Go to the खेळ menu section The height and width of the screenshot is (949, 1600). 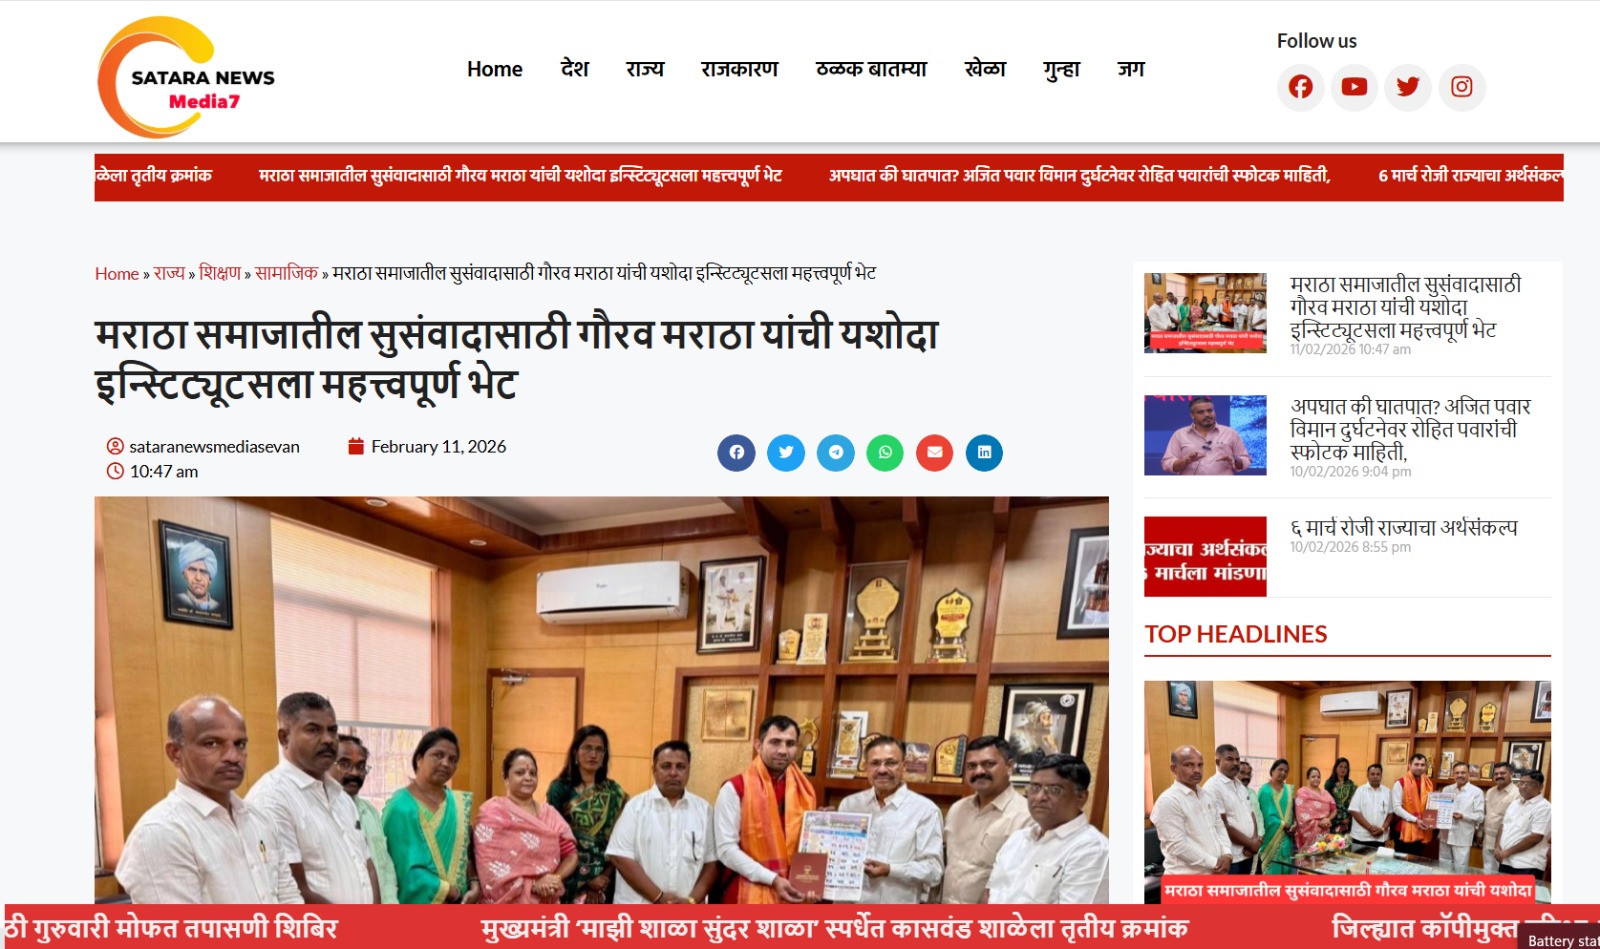[x=985, y=69]
